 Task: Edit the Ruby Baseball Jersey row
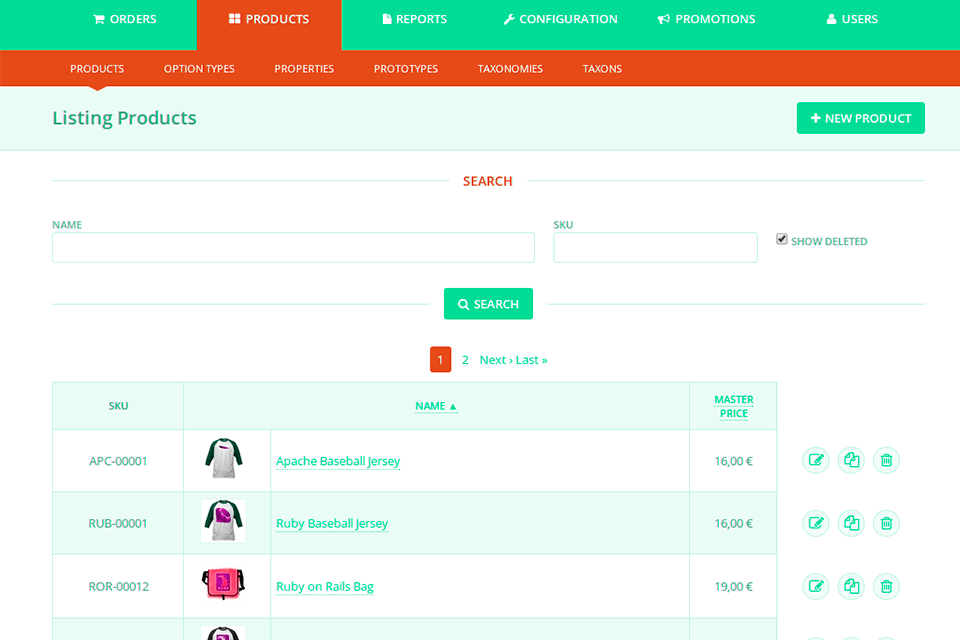coord(816,523)
